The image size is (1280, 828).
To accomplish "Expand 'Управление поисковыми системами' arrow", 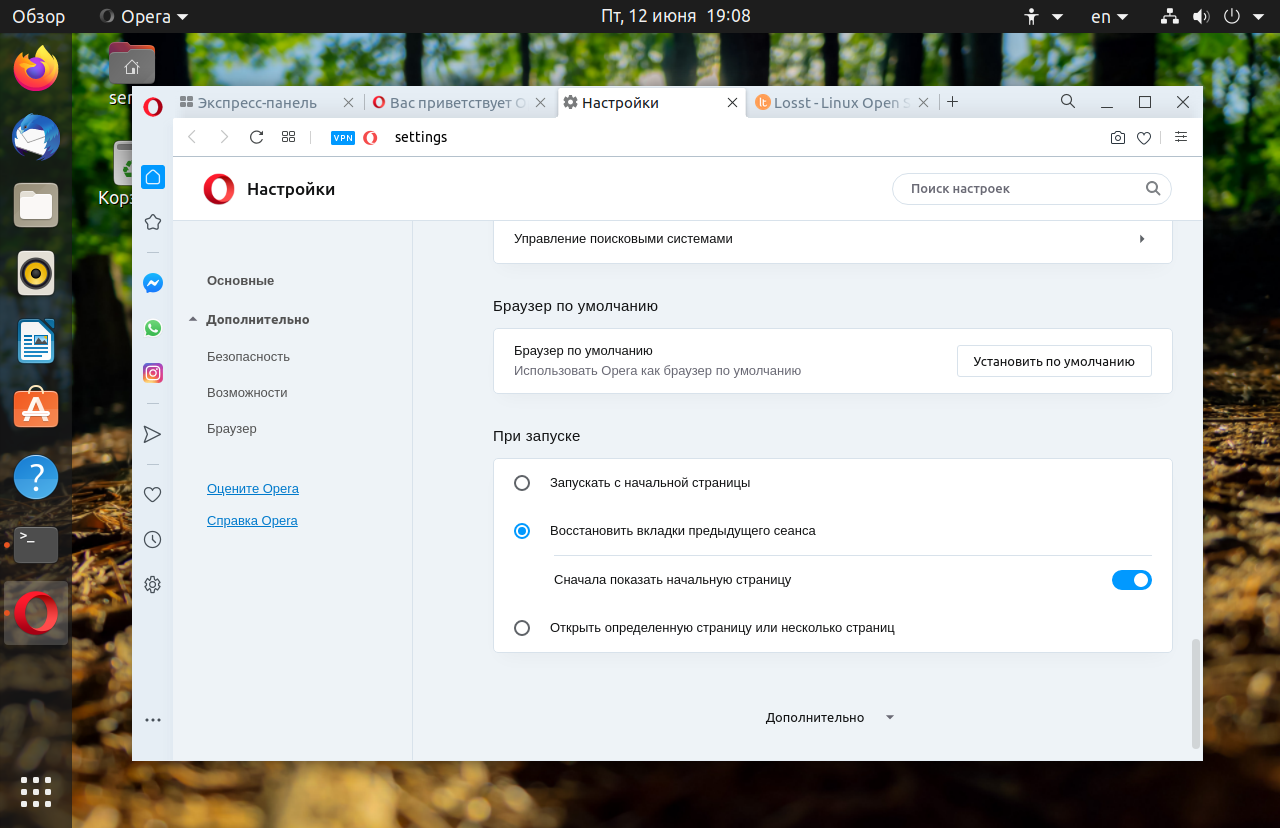I will [1141, 239].
